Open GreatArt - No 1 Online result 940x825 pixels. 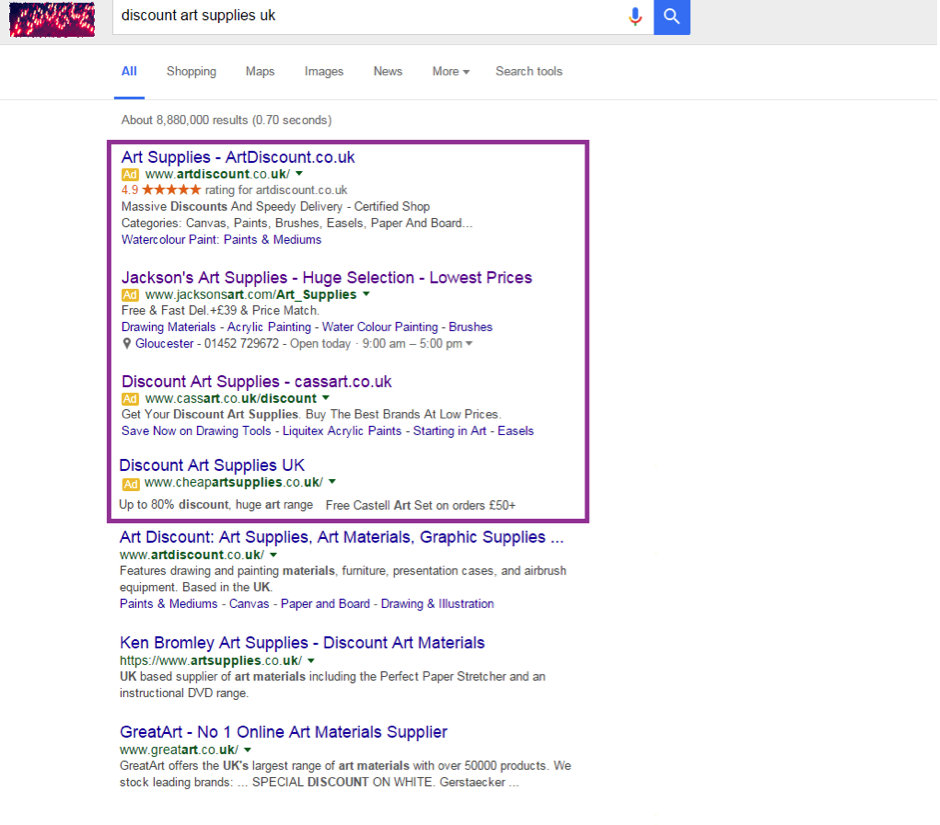284,732
